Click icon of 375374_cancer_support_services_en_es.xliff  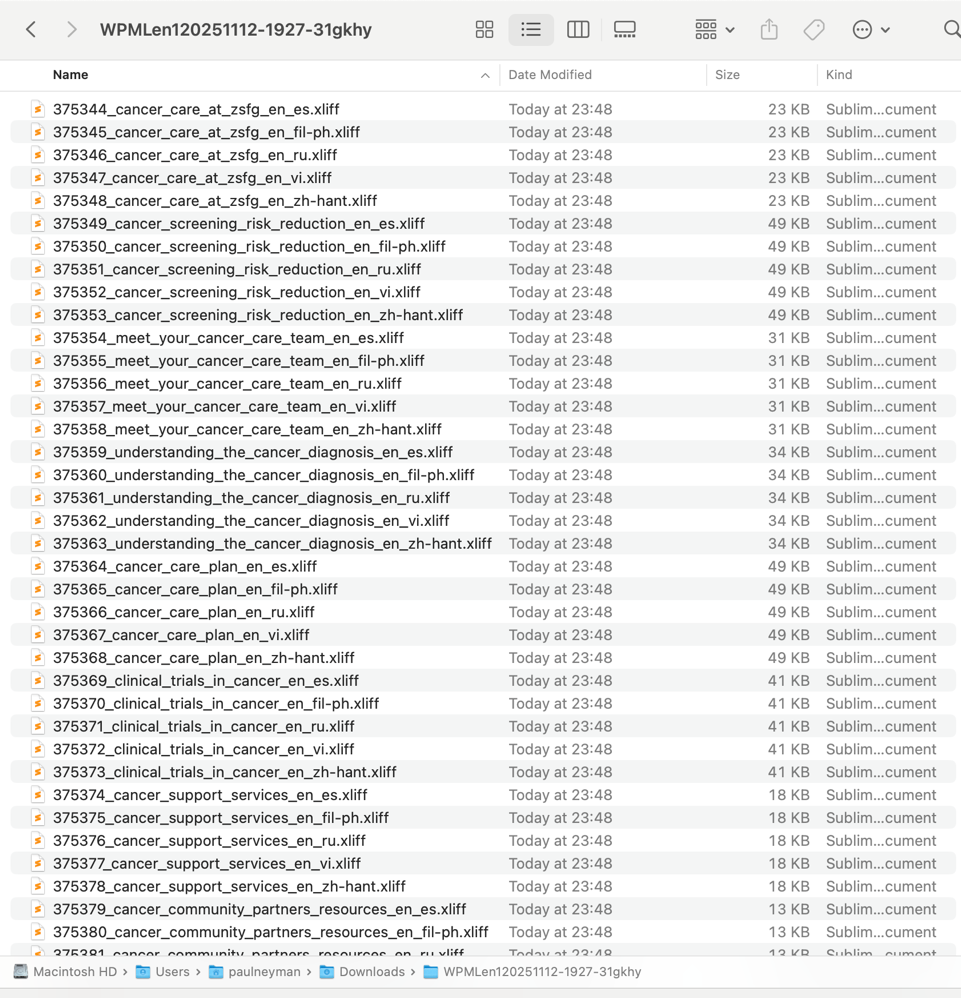click(x=38, y=796)
